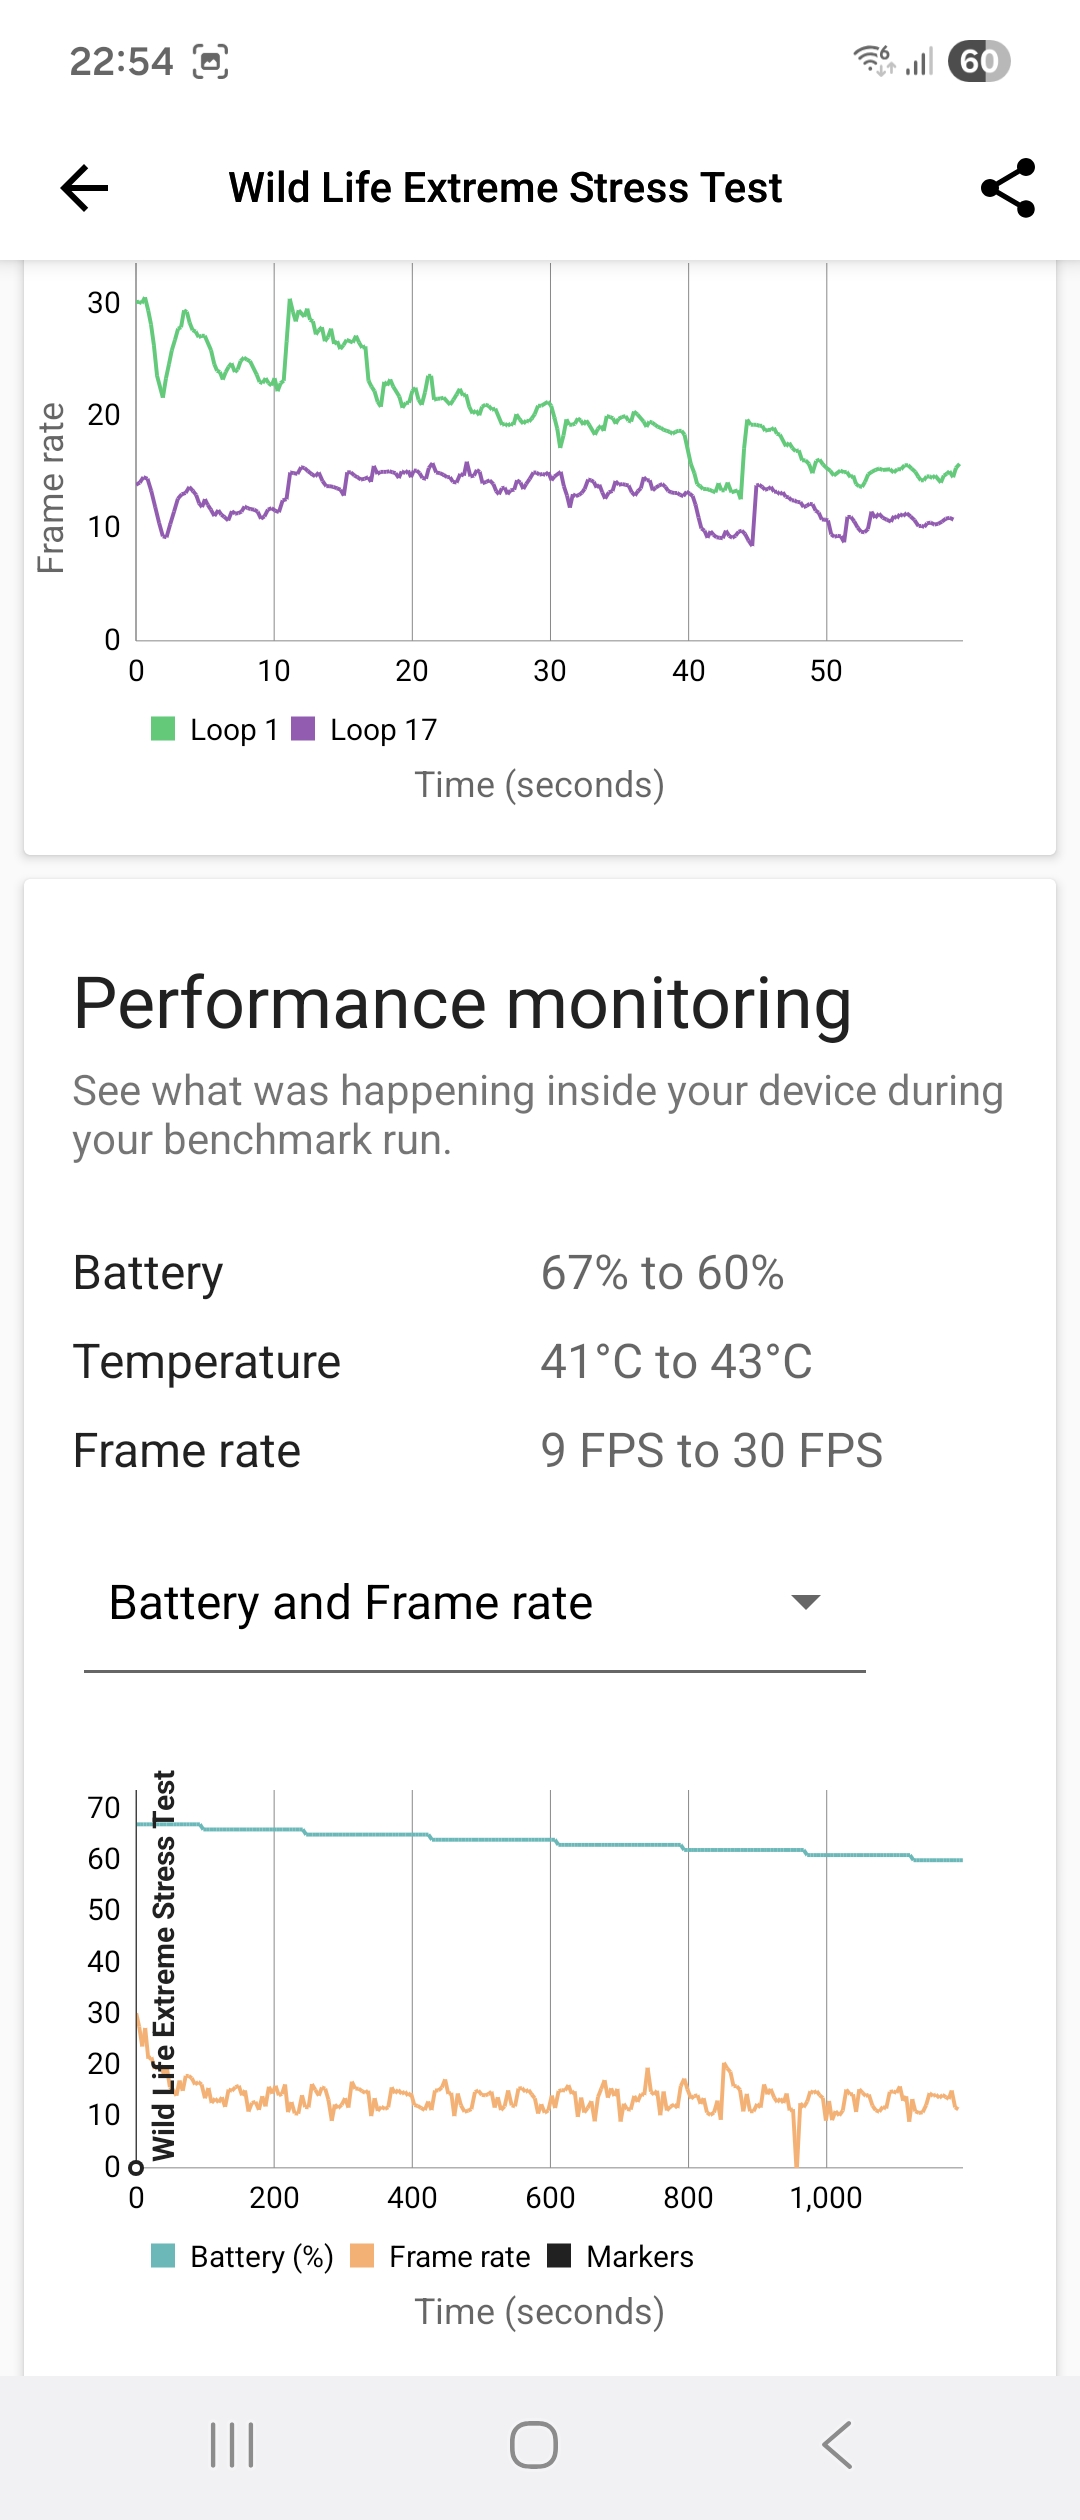This screenshot has width=1080, height=2520.
Task: Tap the Wi-Fi status bar icon
Action: pos(874,60)
